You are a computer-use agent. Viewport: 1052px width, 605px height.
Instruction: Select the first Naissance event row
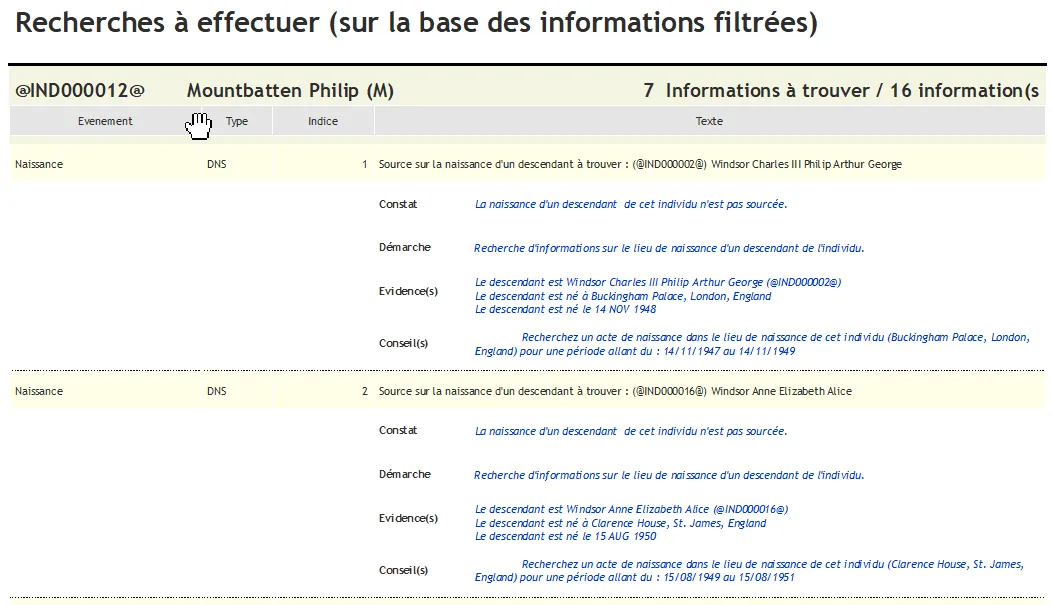tap(39, 164)
